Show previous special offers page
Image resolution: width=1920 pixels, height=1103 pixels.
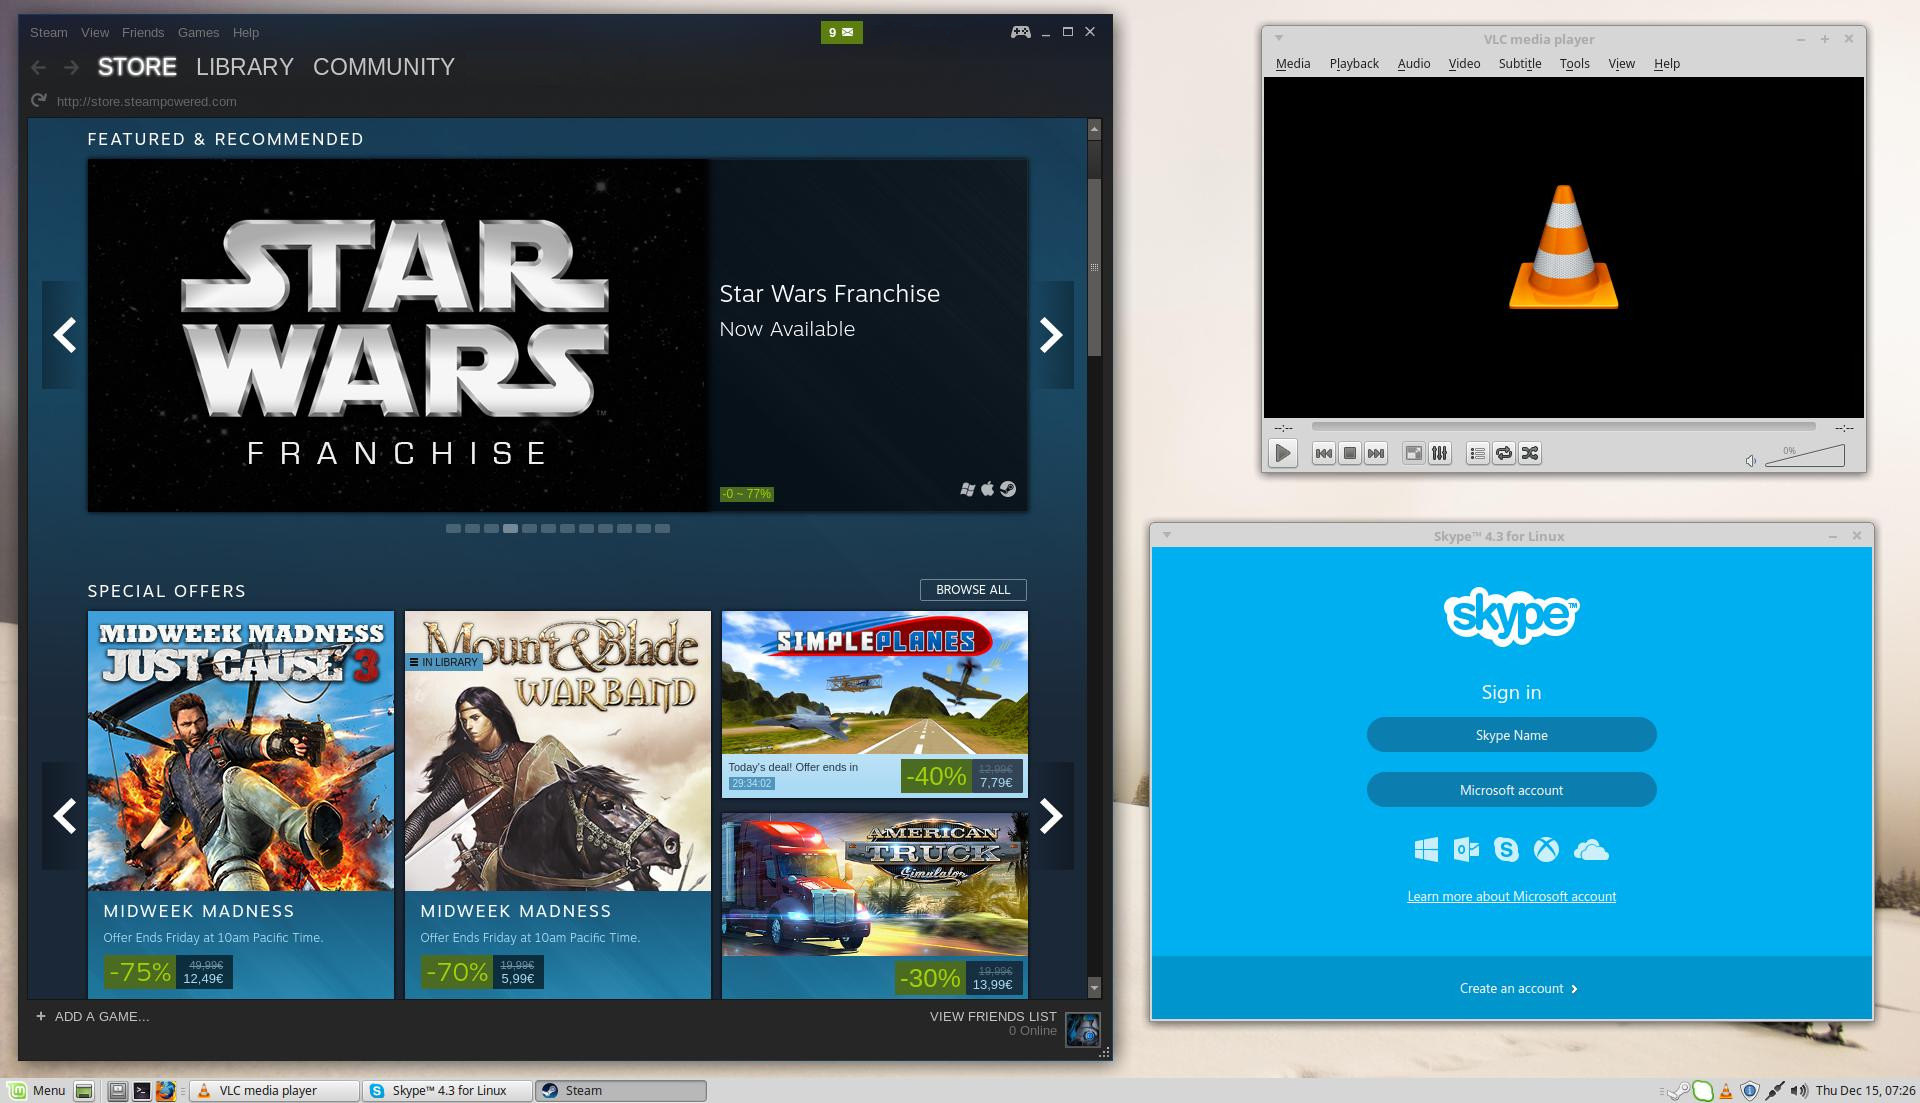(65, 816)
